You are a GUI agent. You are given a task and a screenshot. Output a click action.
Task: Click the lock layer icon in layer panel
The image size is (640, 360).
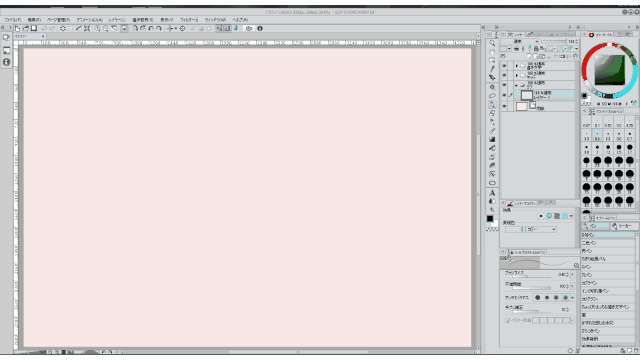click(536, 49)
